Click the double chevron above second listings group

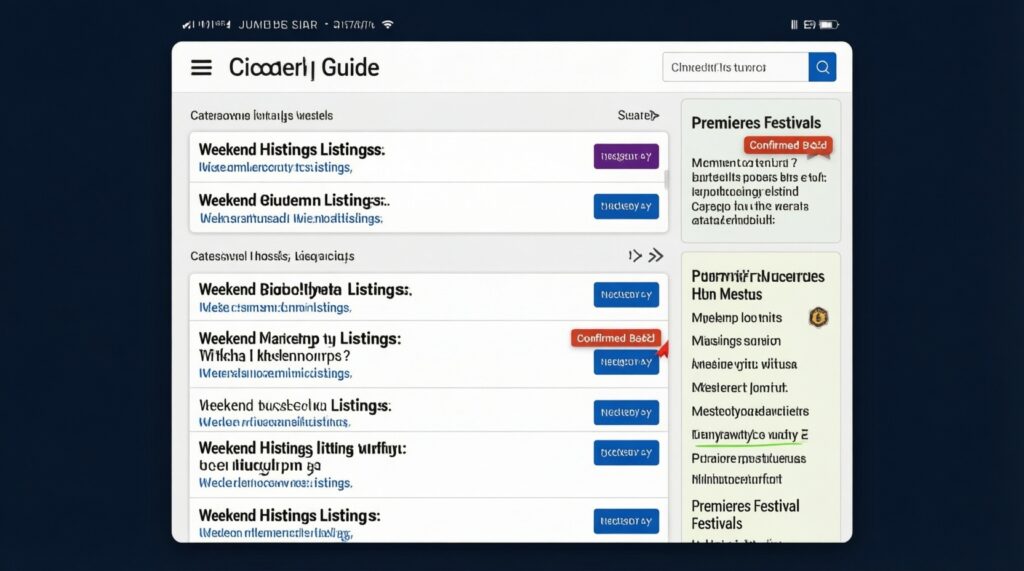(656, 256)
